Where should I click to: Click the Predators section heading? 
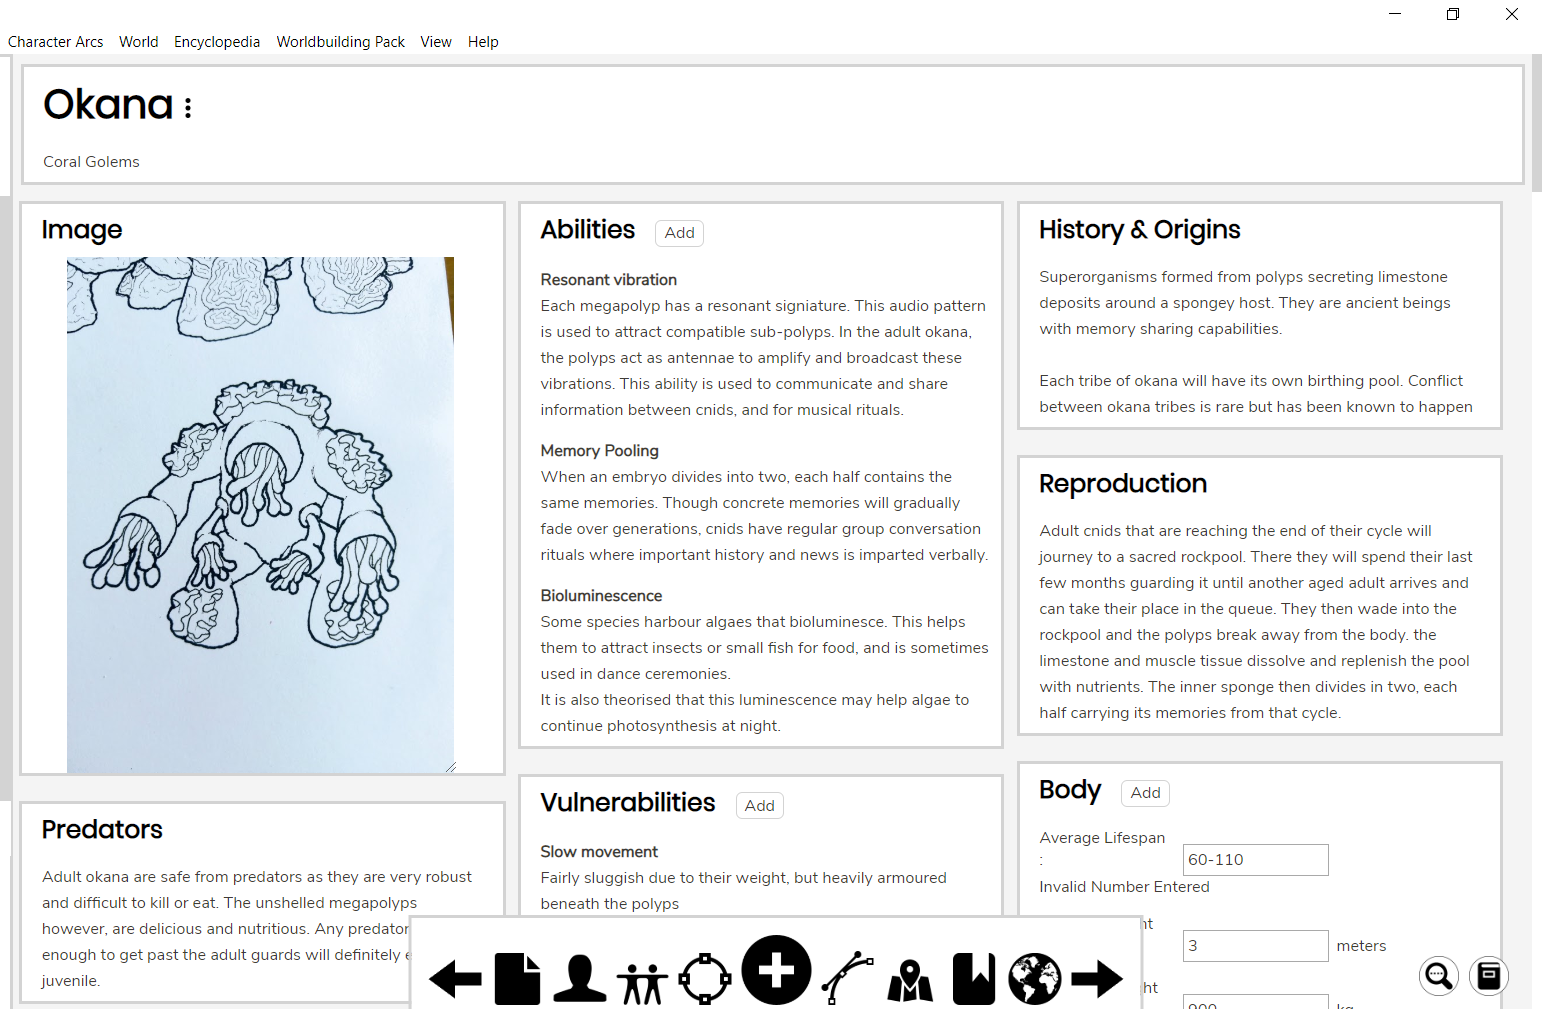point(102,830)
